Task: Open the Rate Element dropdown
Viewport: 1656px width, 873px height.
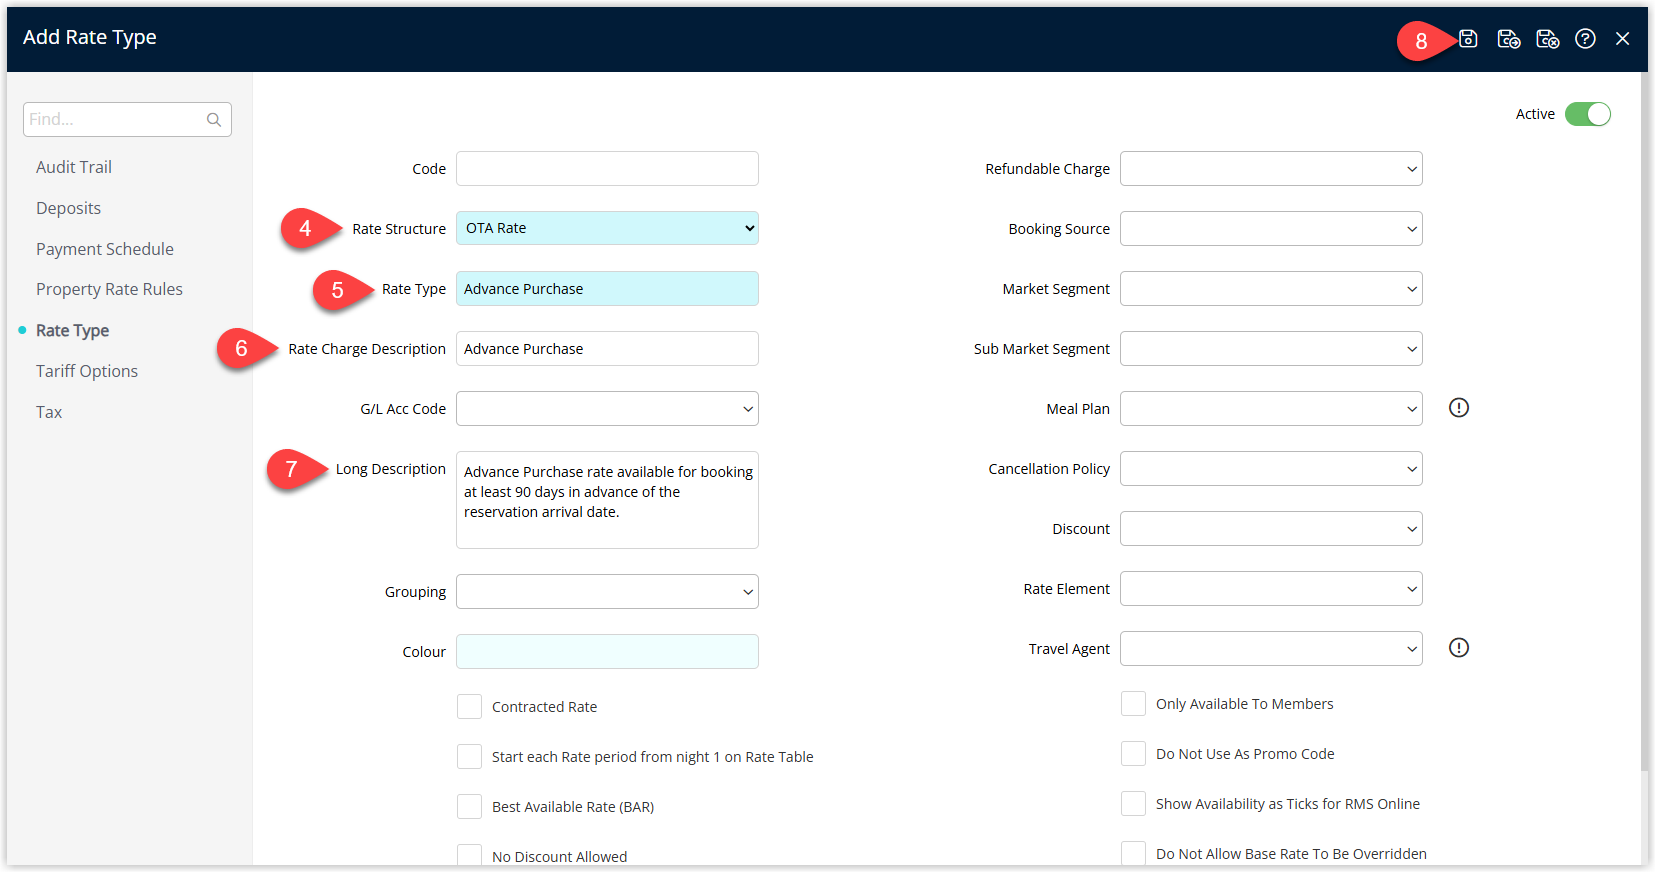Action: (x=1271, y=588)
